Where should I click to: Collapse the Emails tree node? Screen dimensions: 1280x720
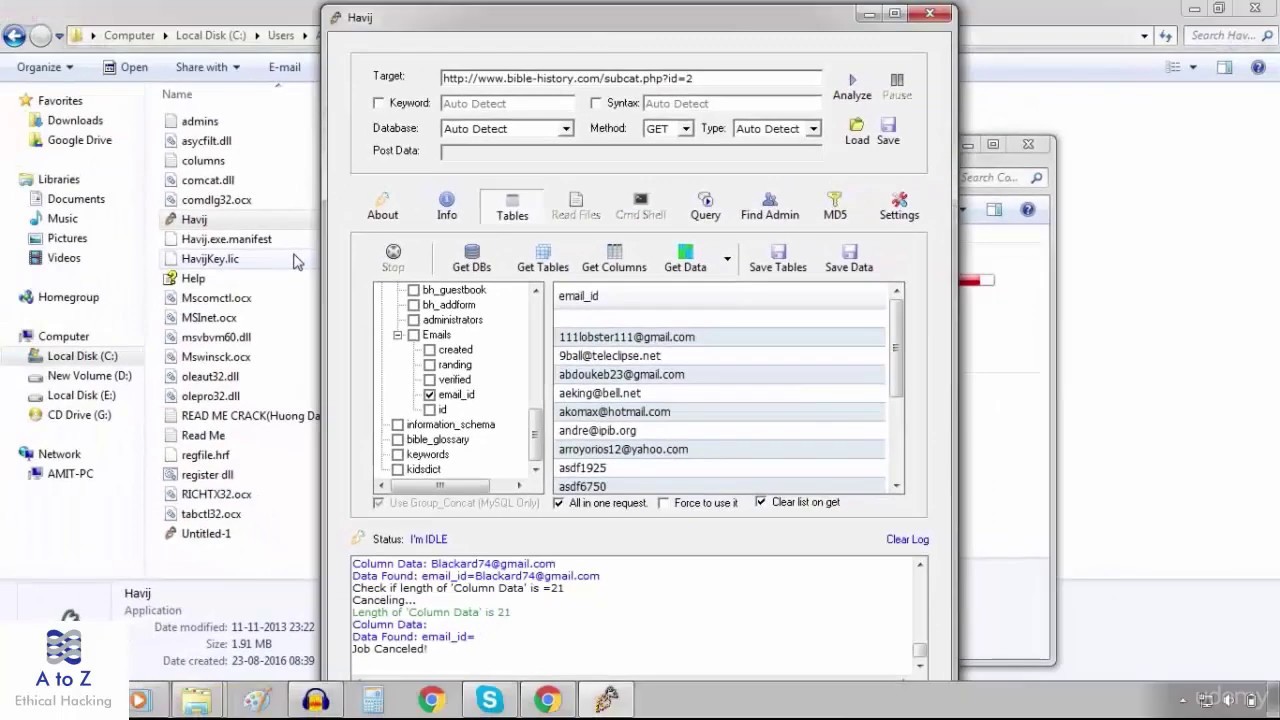(x=398, y=335)
